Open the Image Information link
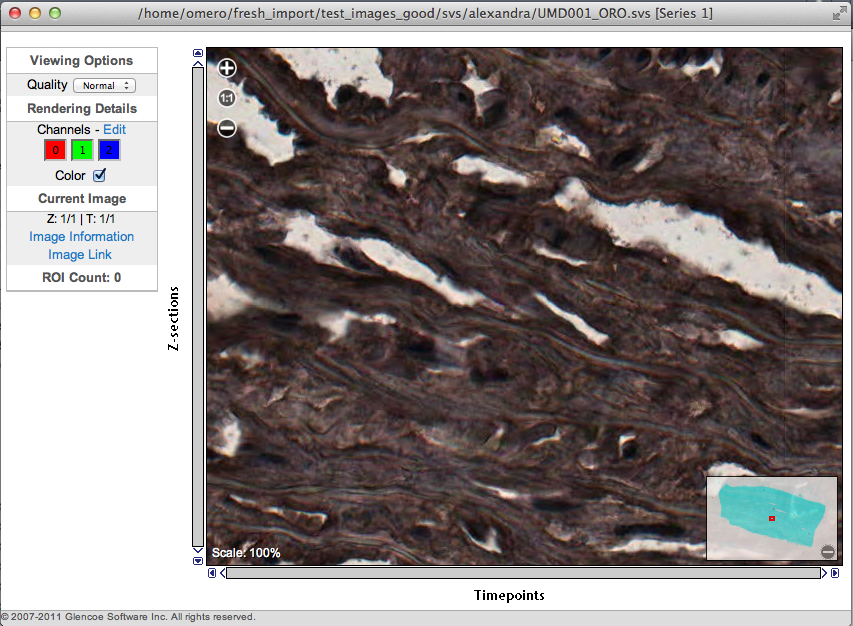Image resolution: width=853 pixels, height=626 pixels. 82,237
